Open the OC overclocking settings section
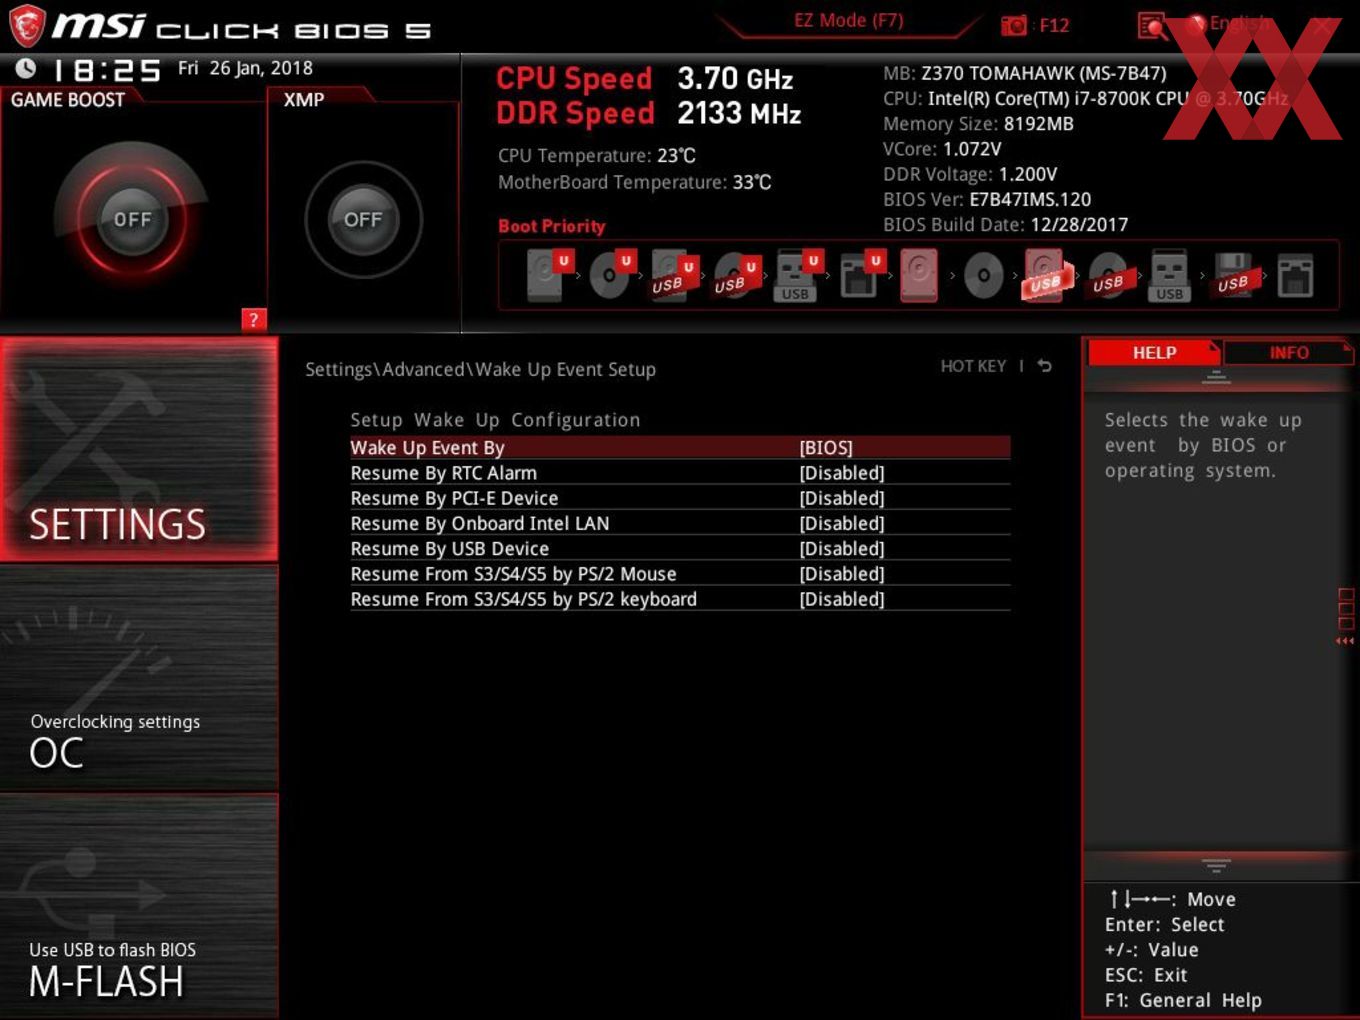The image size is (1360, 1020). pos(139,678)
